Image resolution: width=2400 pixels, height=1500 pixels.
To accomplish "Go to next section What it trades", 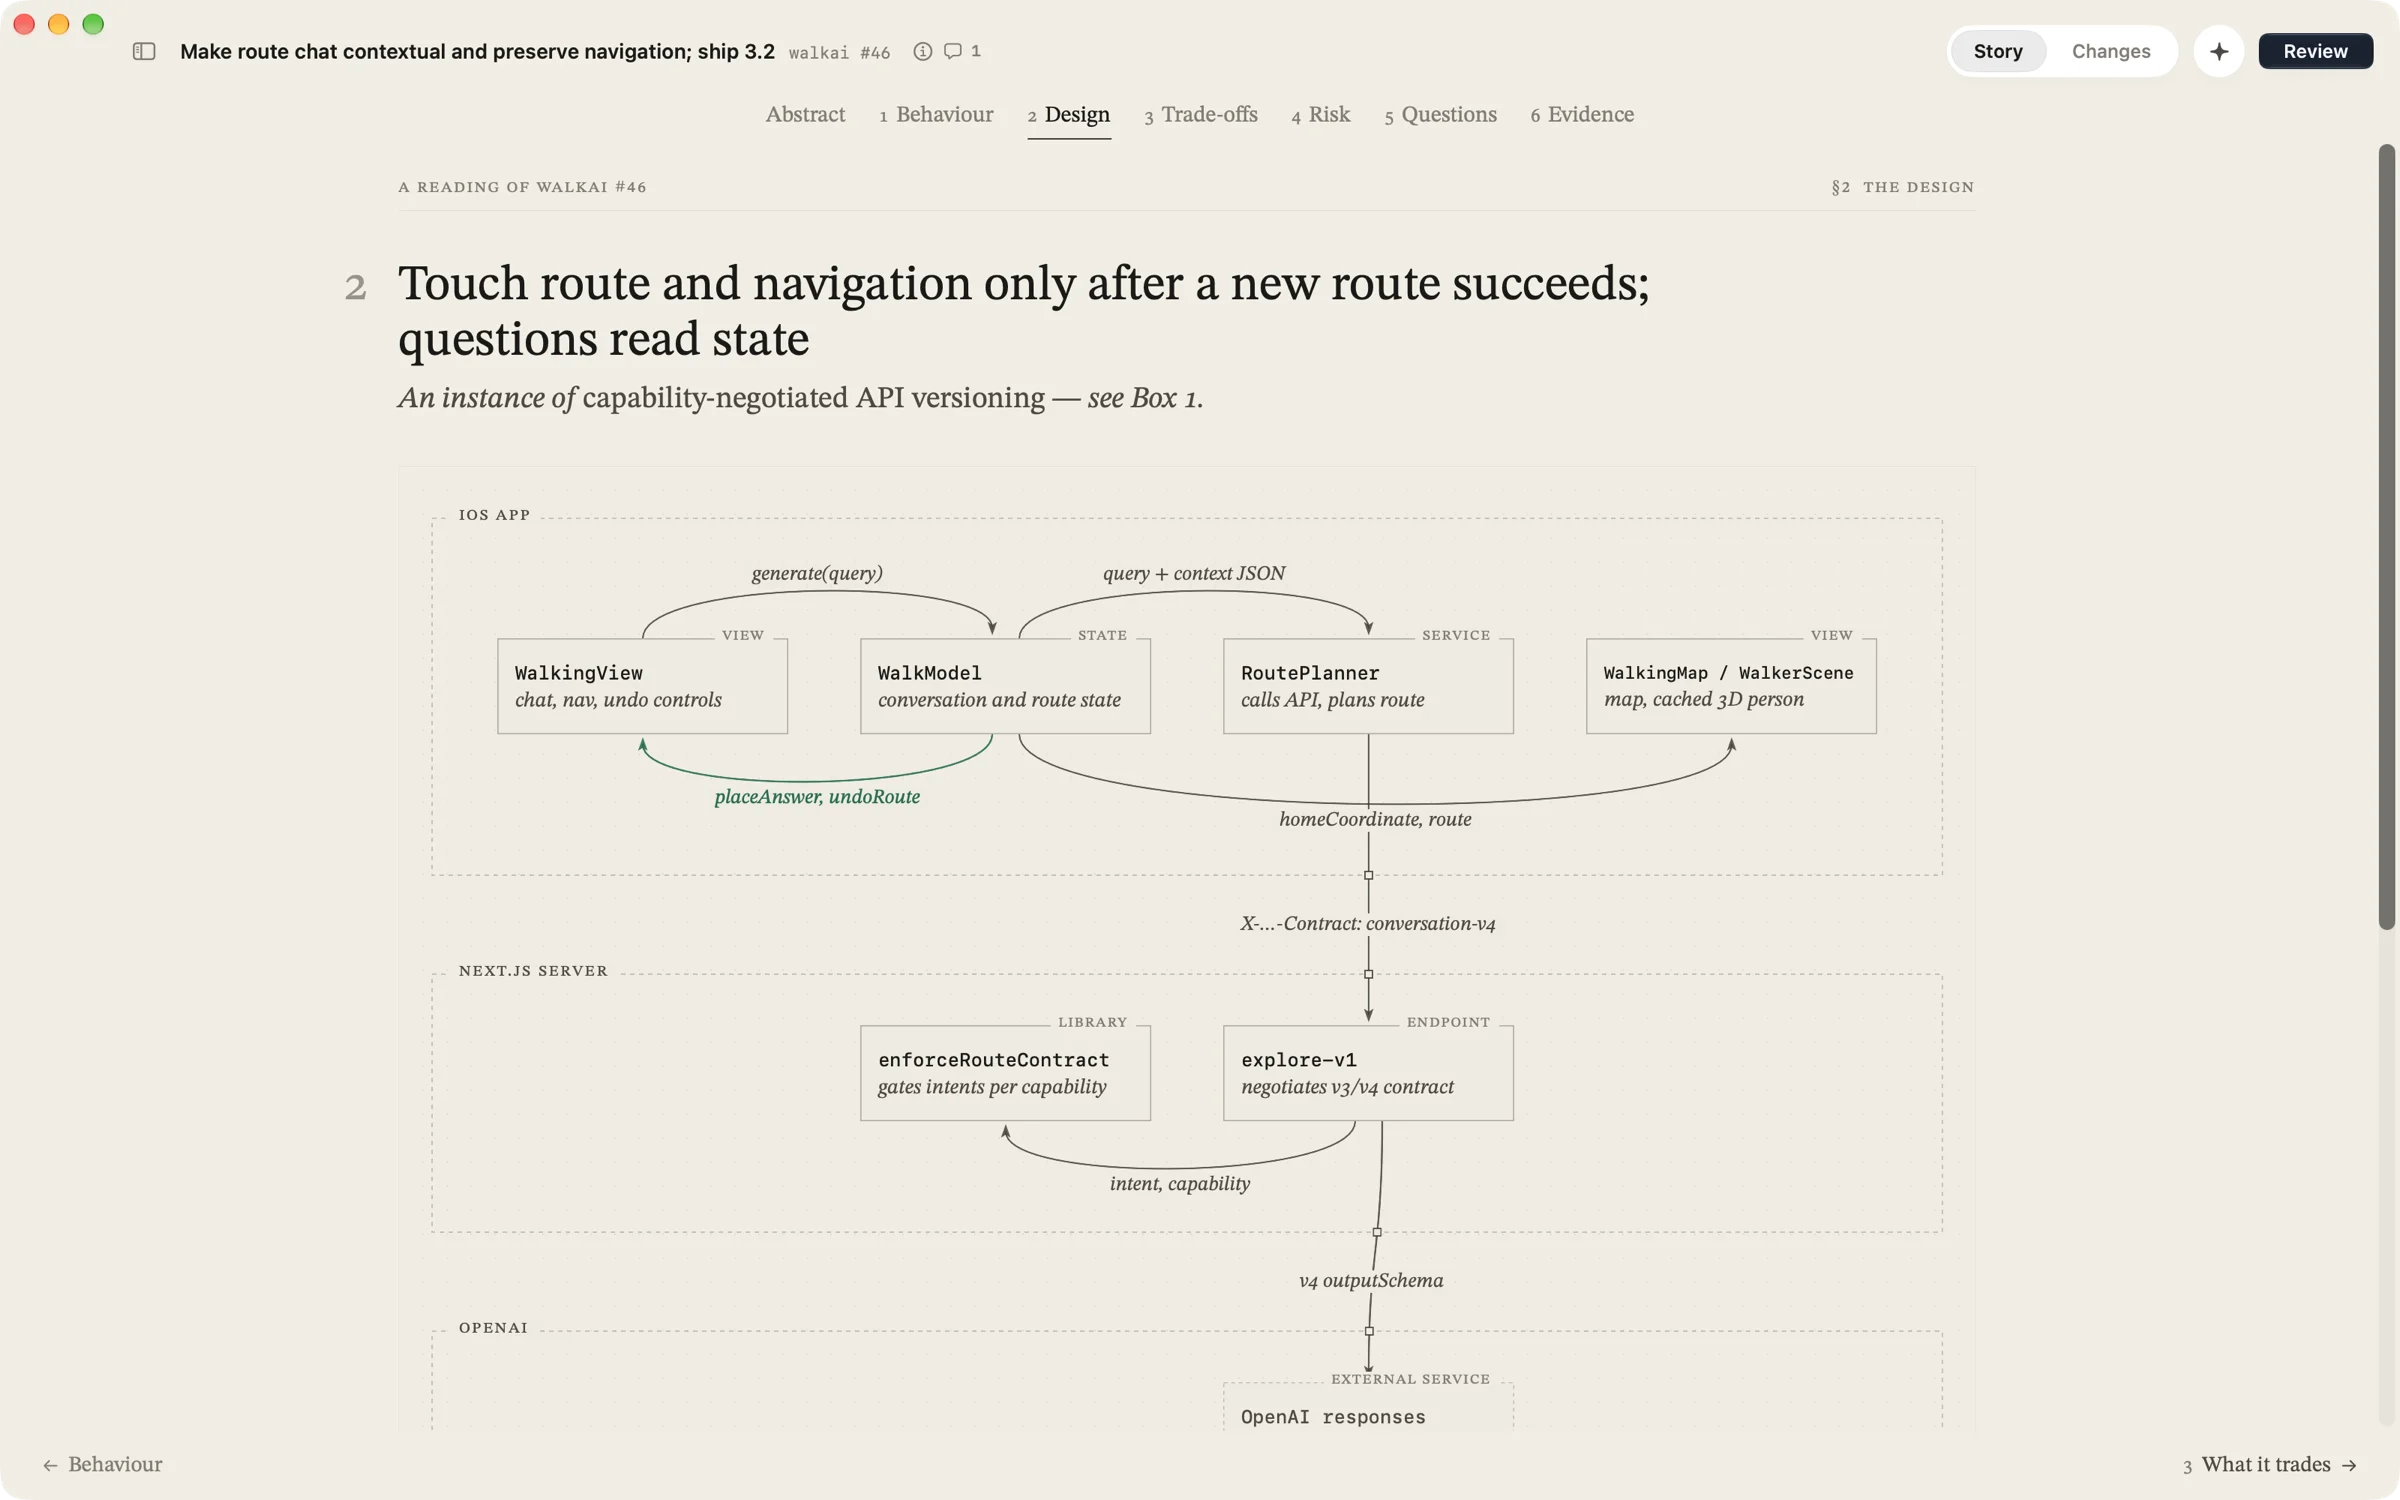I will pyautogui.click(x=2270, y=1464).
